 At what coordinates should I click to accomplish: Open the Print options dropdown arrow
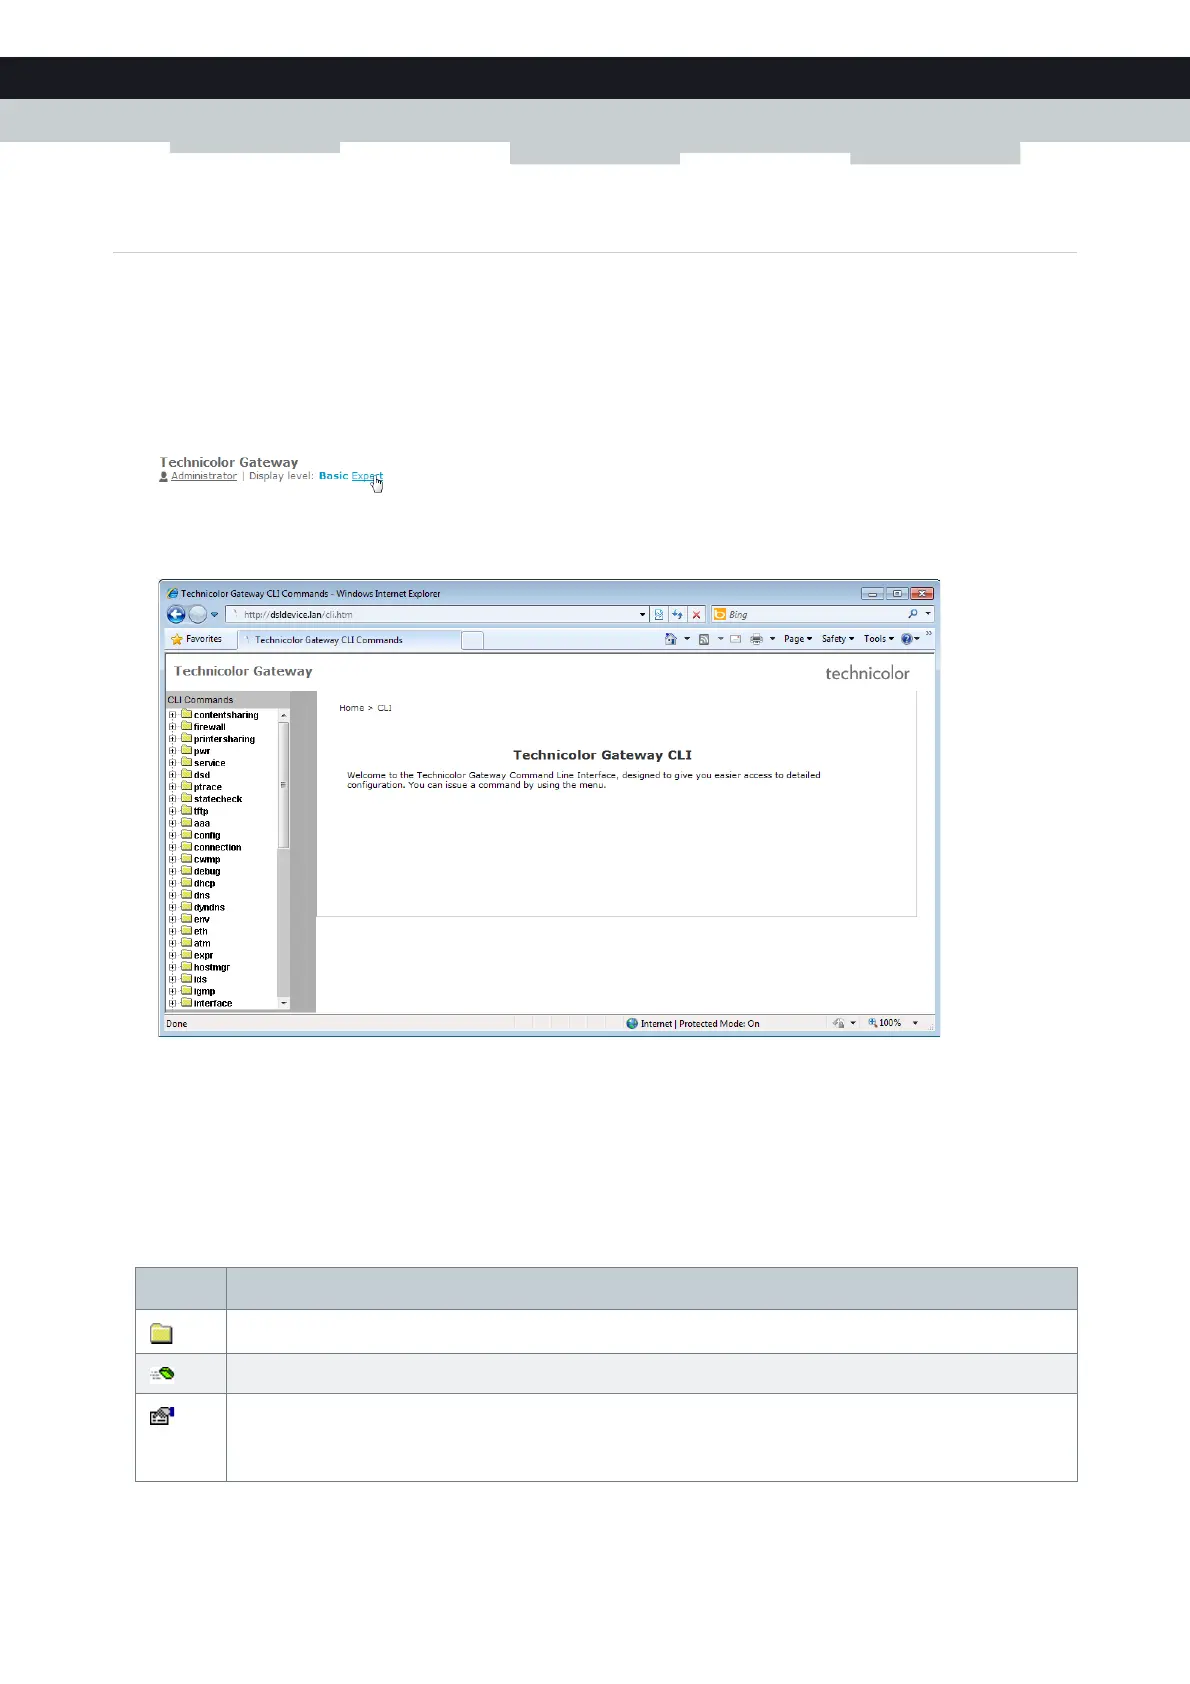pyautogui.click(x=772, y=639)
